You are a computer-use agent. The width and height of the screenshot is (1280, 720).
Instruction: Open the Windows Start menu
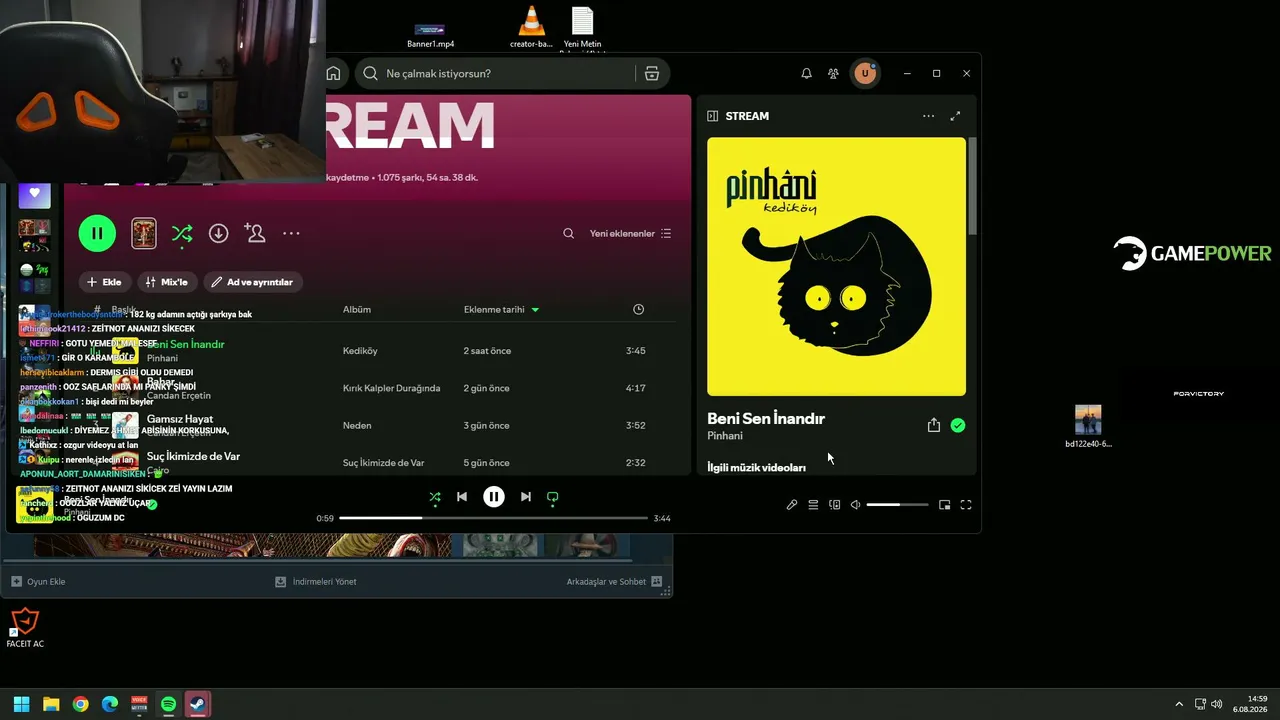(21, 704)
